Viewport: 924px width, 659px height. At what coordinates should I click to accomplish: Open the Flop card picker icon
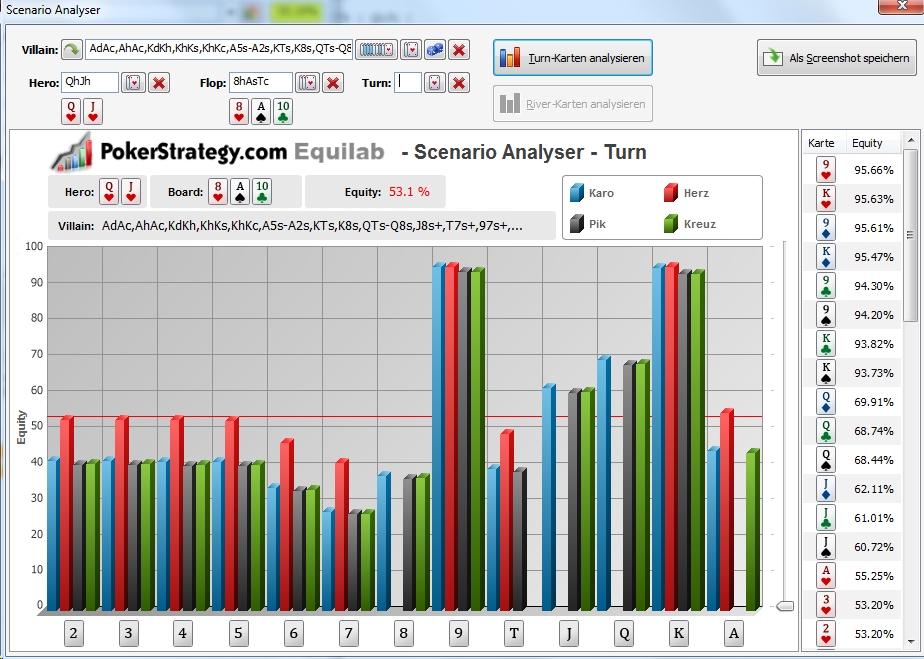tap(308, 83)
